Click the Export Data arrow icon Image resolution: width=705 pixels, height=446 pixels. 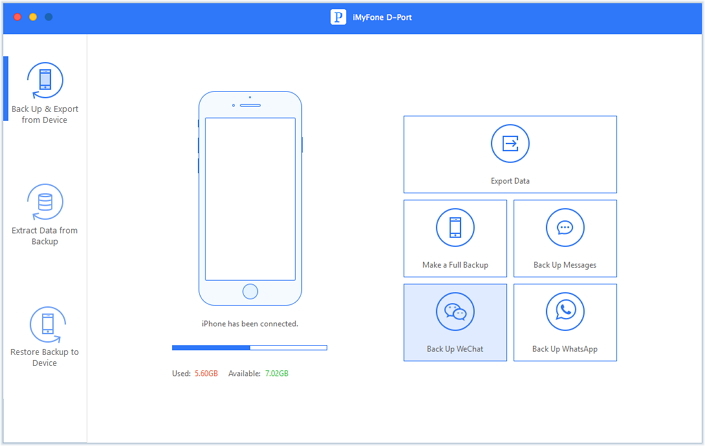coord(510,143)
